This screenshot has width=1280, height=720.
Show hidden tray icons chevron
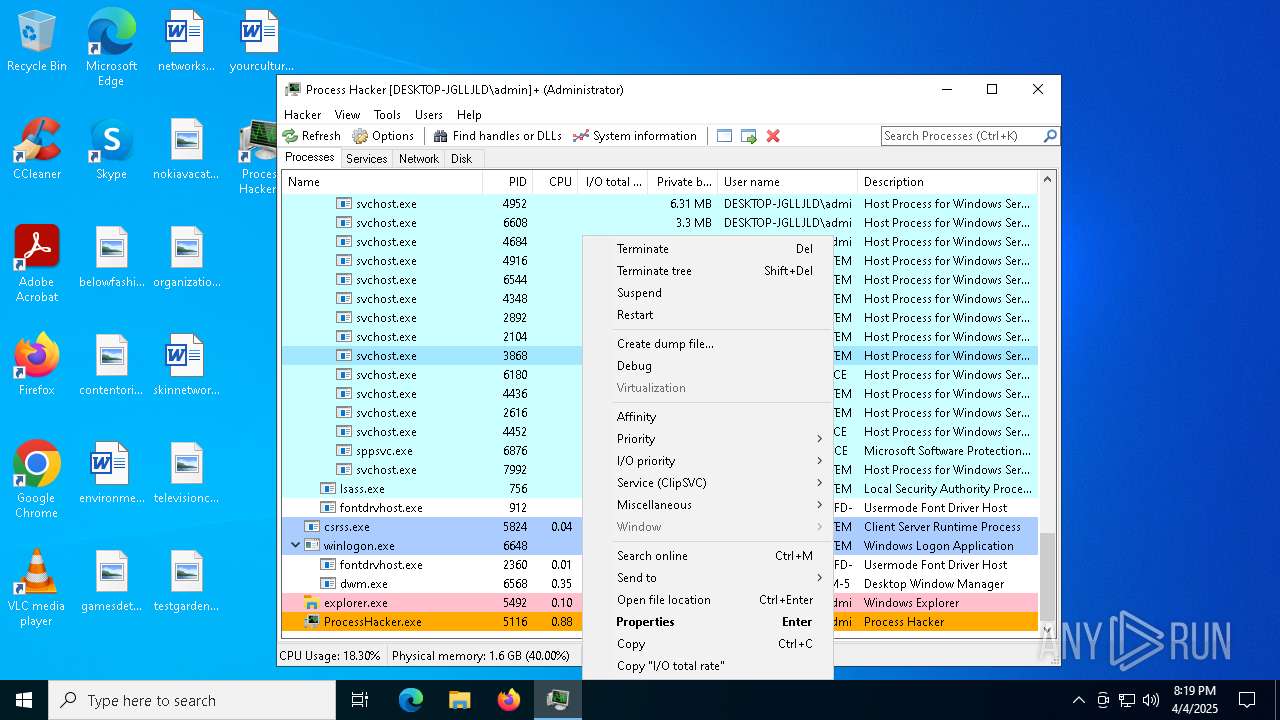tap(1078, 700)
